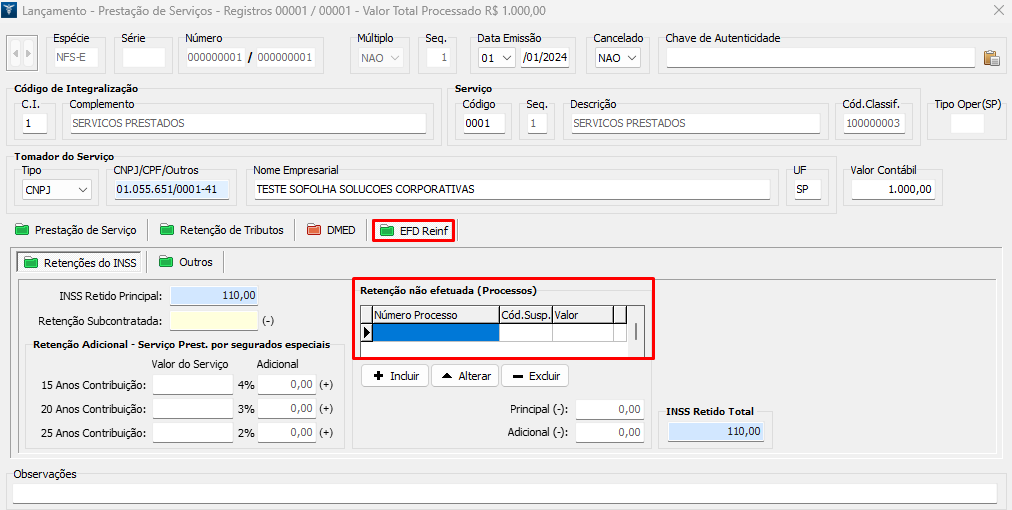Open the Prestação de Serviço tab
This screenshot has height=510, width=1012.
coord(77,230)
